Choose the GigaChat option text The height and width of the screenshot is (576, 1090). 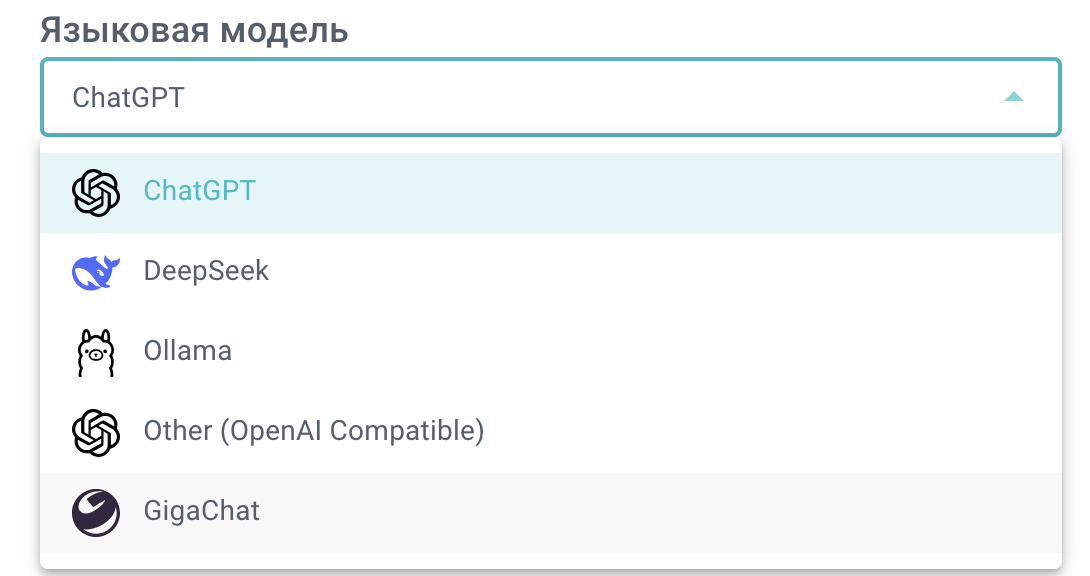[202, 511]
